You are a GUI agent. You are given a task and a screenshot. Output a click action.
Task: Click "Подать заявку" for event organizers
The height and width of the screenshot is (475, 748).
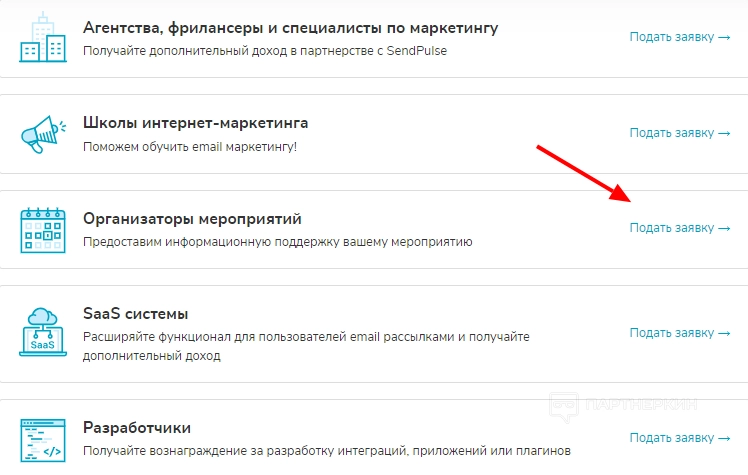[679, 228]
